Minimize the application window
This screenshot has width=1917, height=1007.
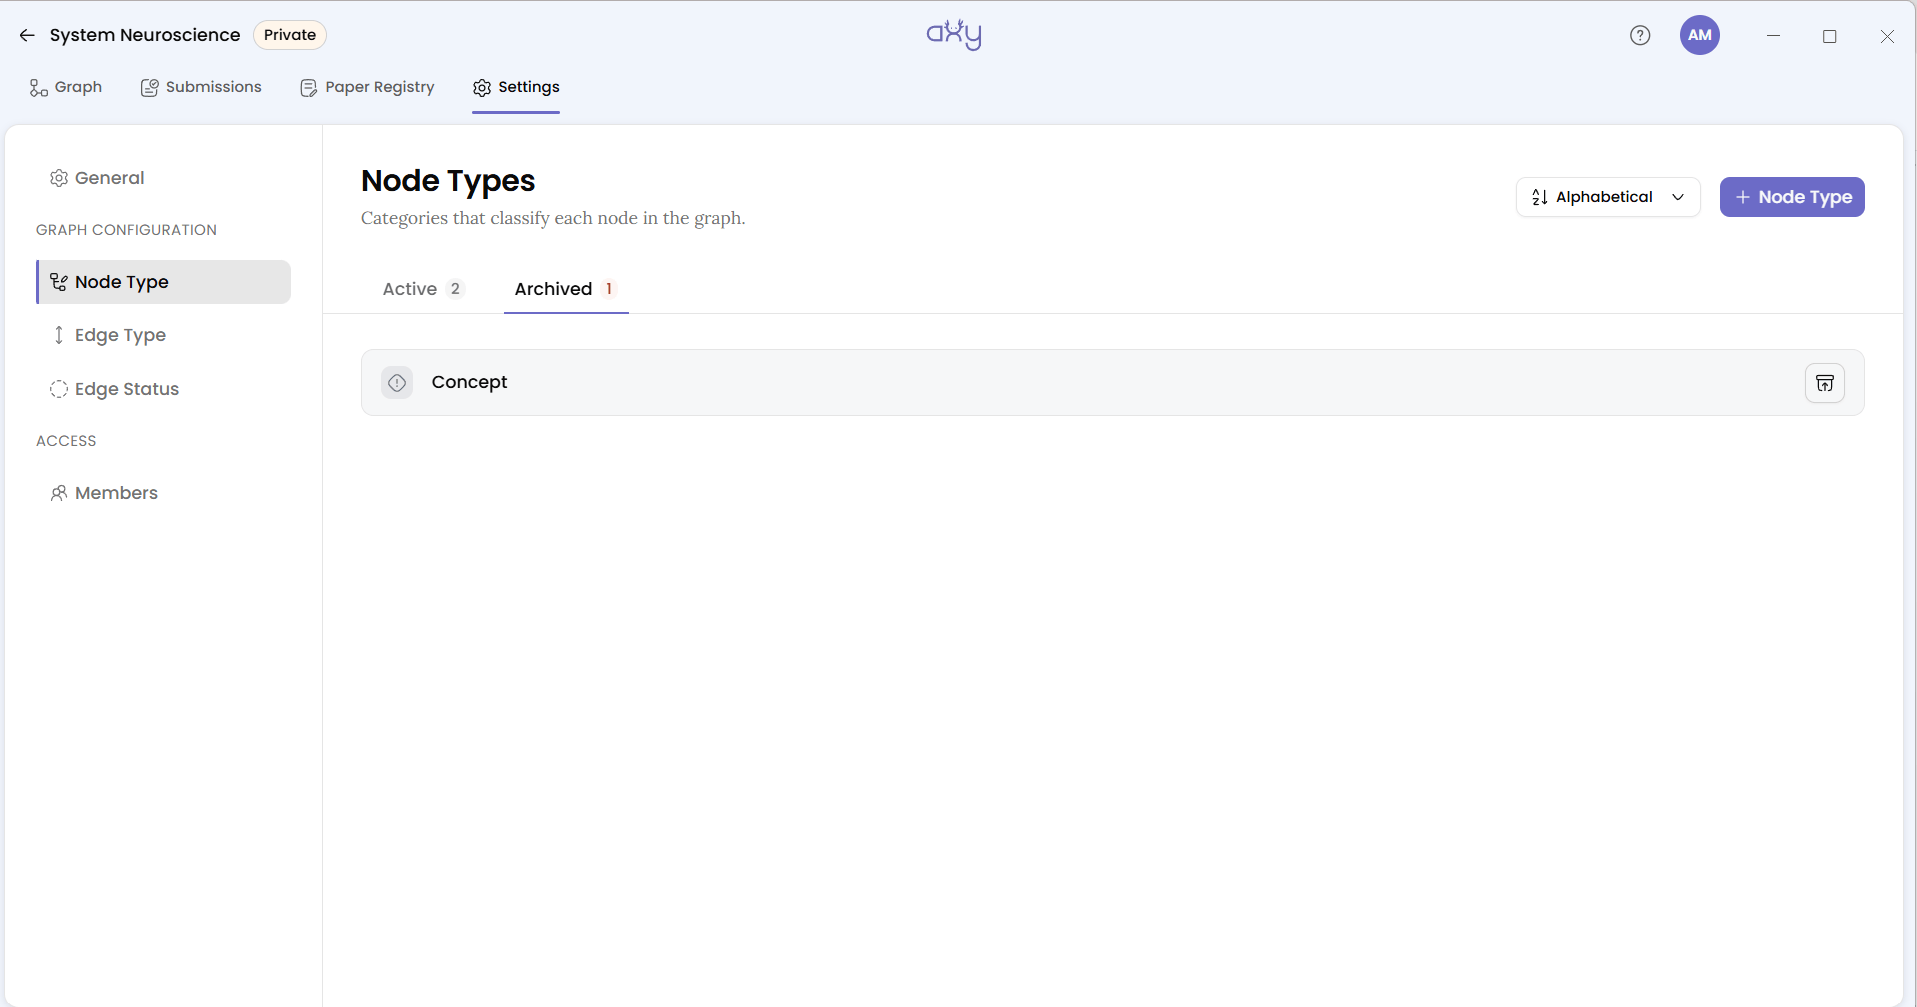click(1773, 35)
